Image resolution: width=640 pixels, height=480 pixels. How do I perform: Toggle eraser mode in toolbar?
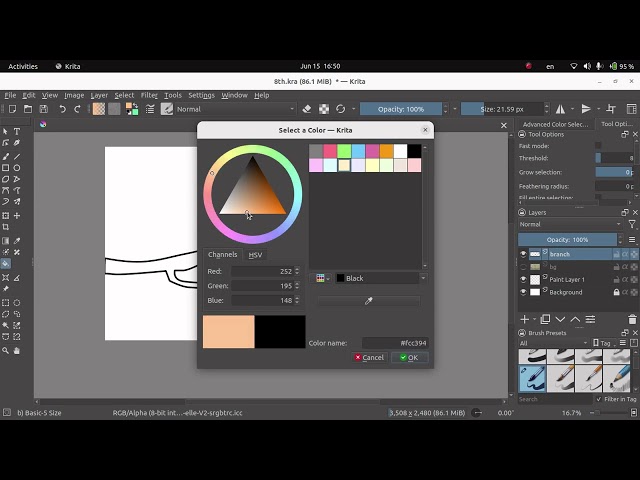coord(307,109)
